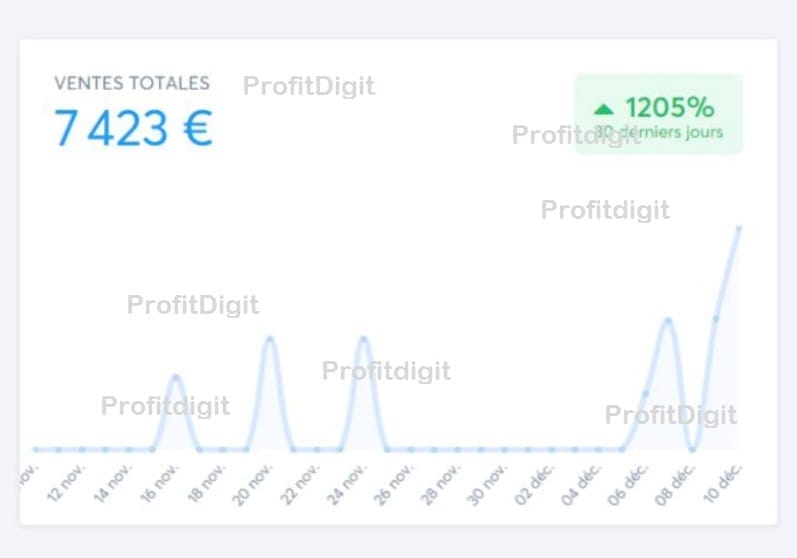
Task: Click the "30 derniers jours" label
Action: pyautogui.click(x=659, y=132)
